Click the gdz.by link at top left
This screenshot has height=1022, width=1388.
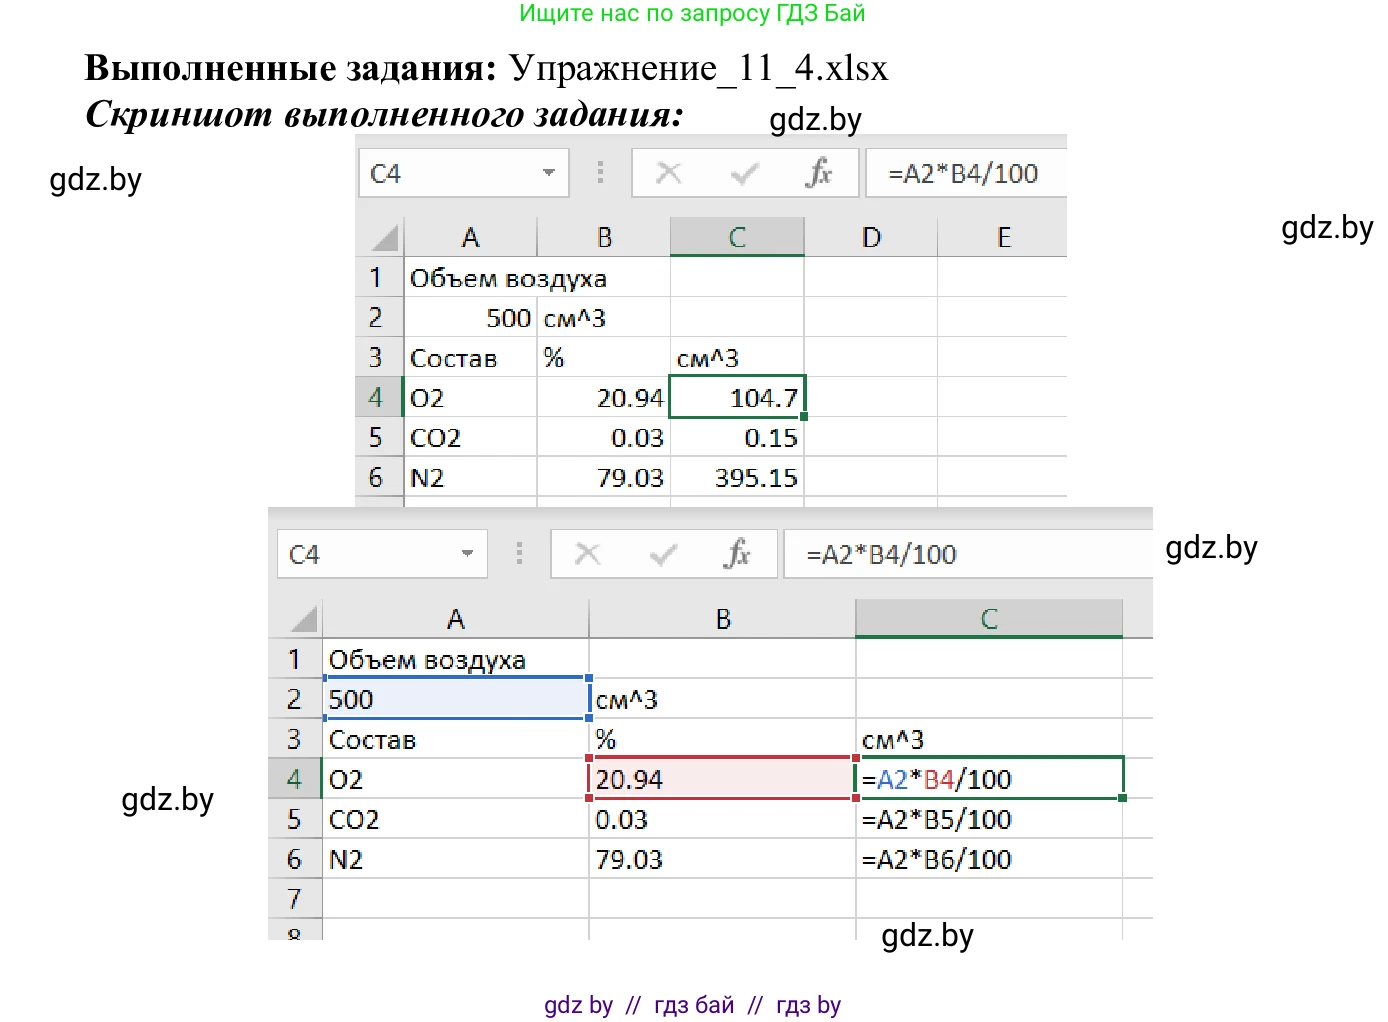(x=96, y=180)
